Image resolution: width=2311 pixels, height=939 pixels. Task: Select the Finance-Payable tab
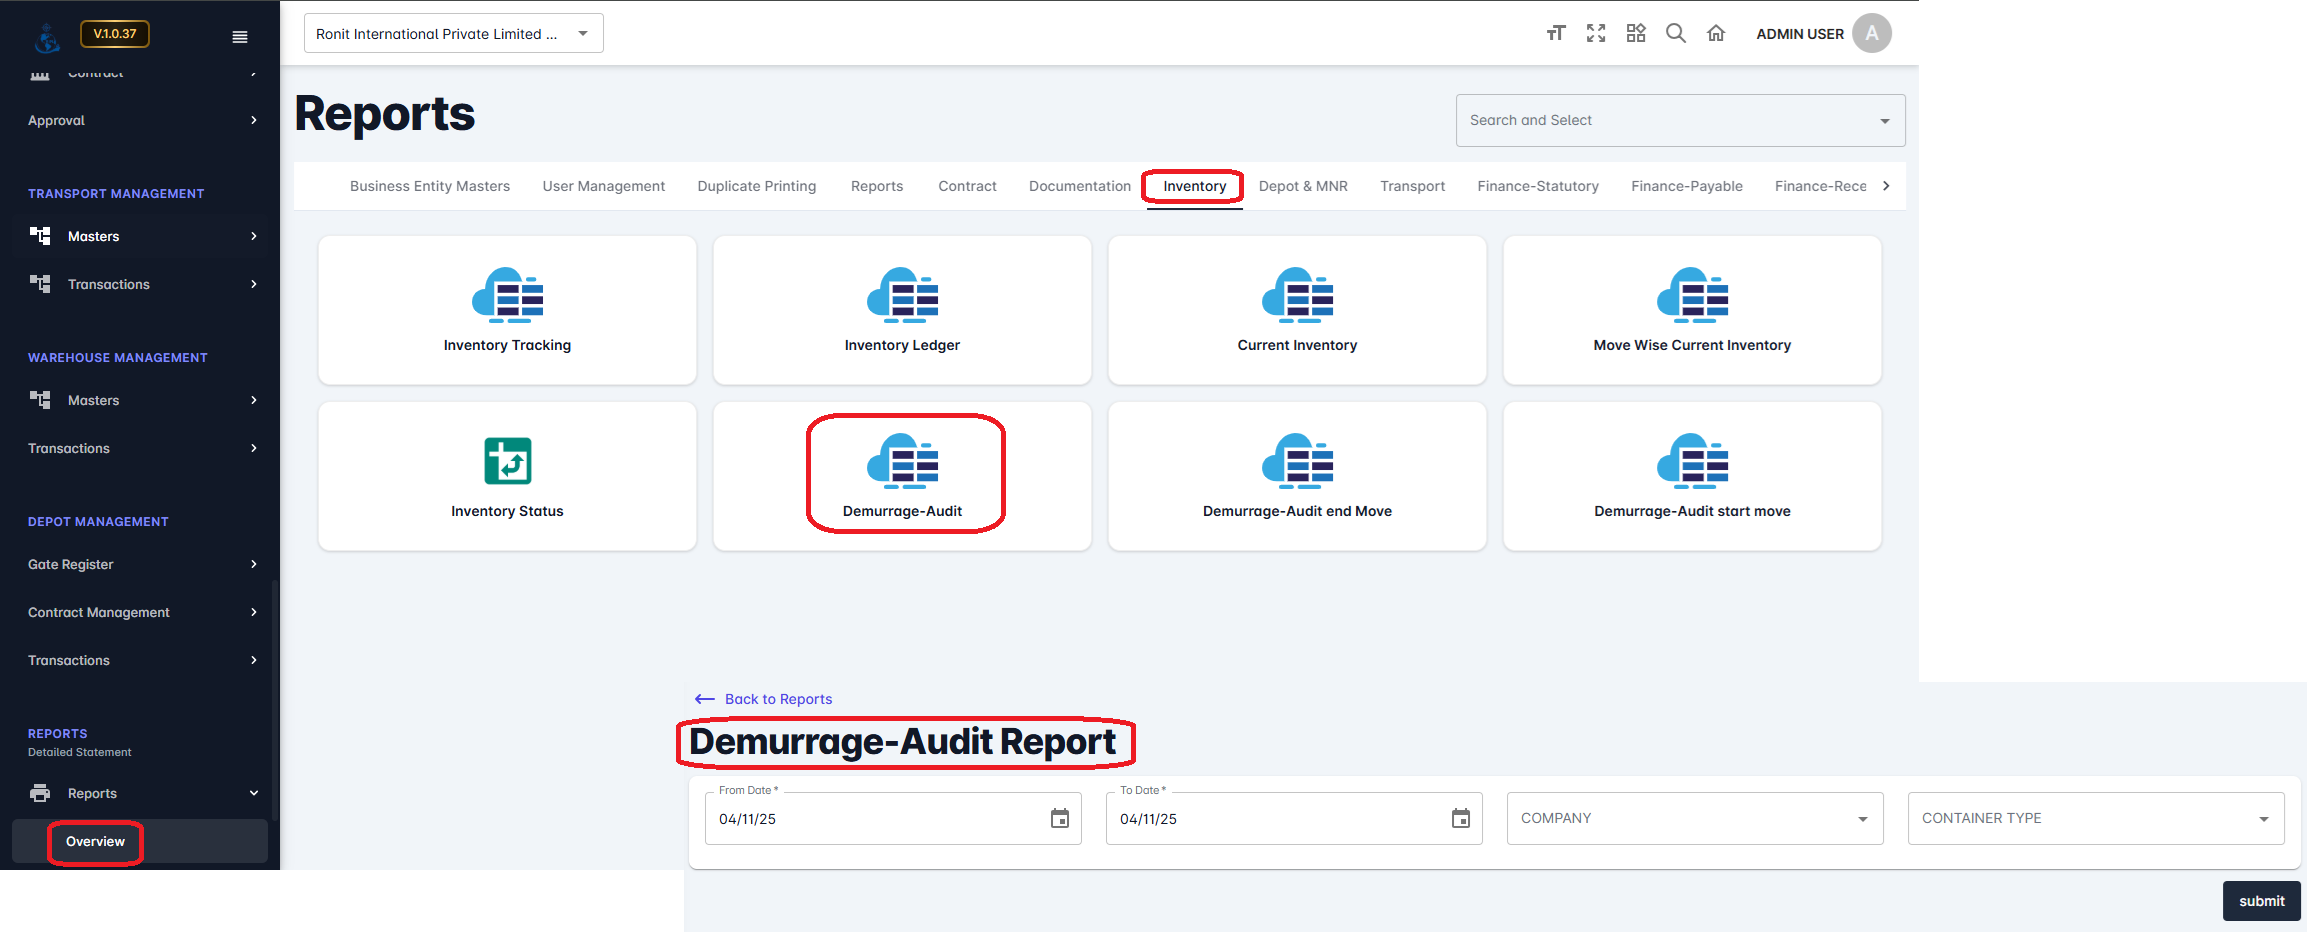[1686, 187]
